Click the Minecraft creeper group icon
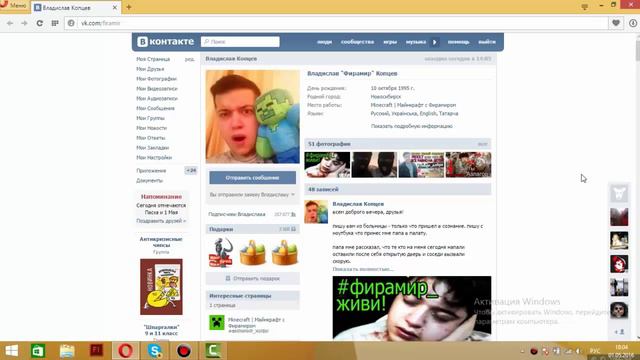The height and width of the screenshot is (360, 640). [x=217, y=322]
